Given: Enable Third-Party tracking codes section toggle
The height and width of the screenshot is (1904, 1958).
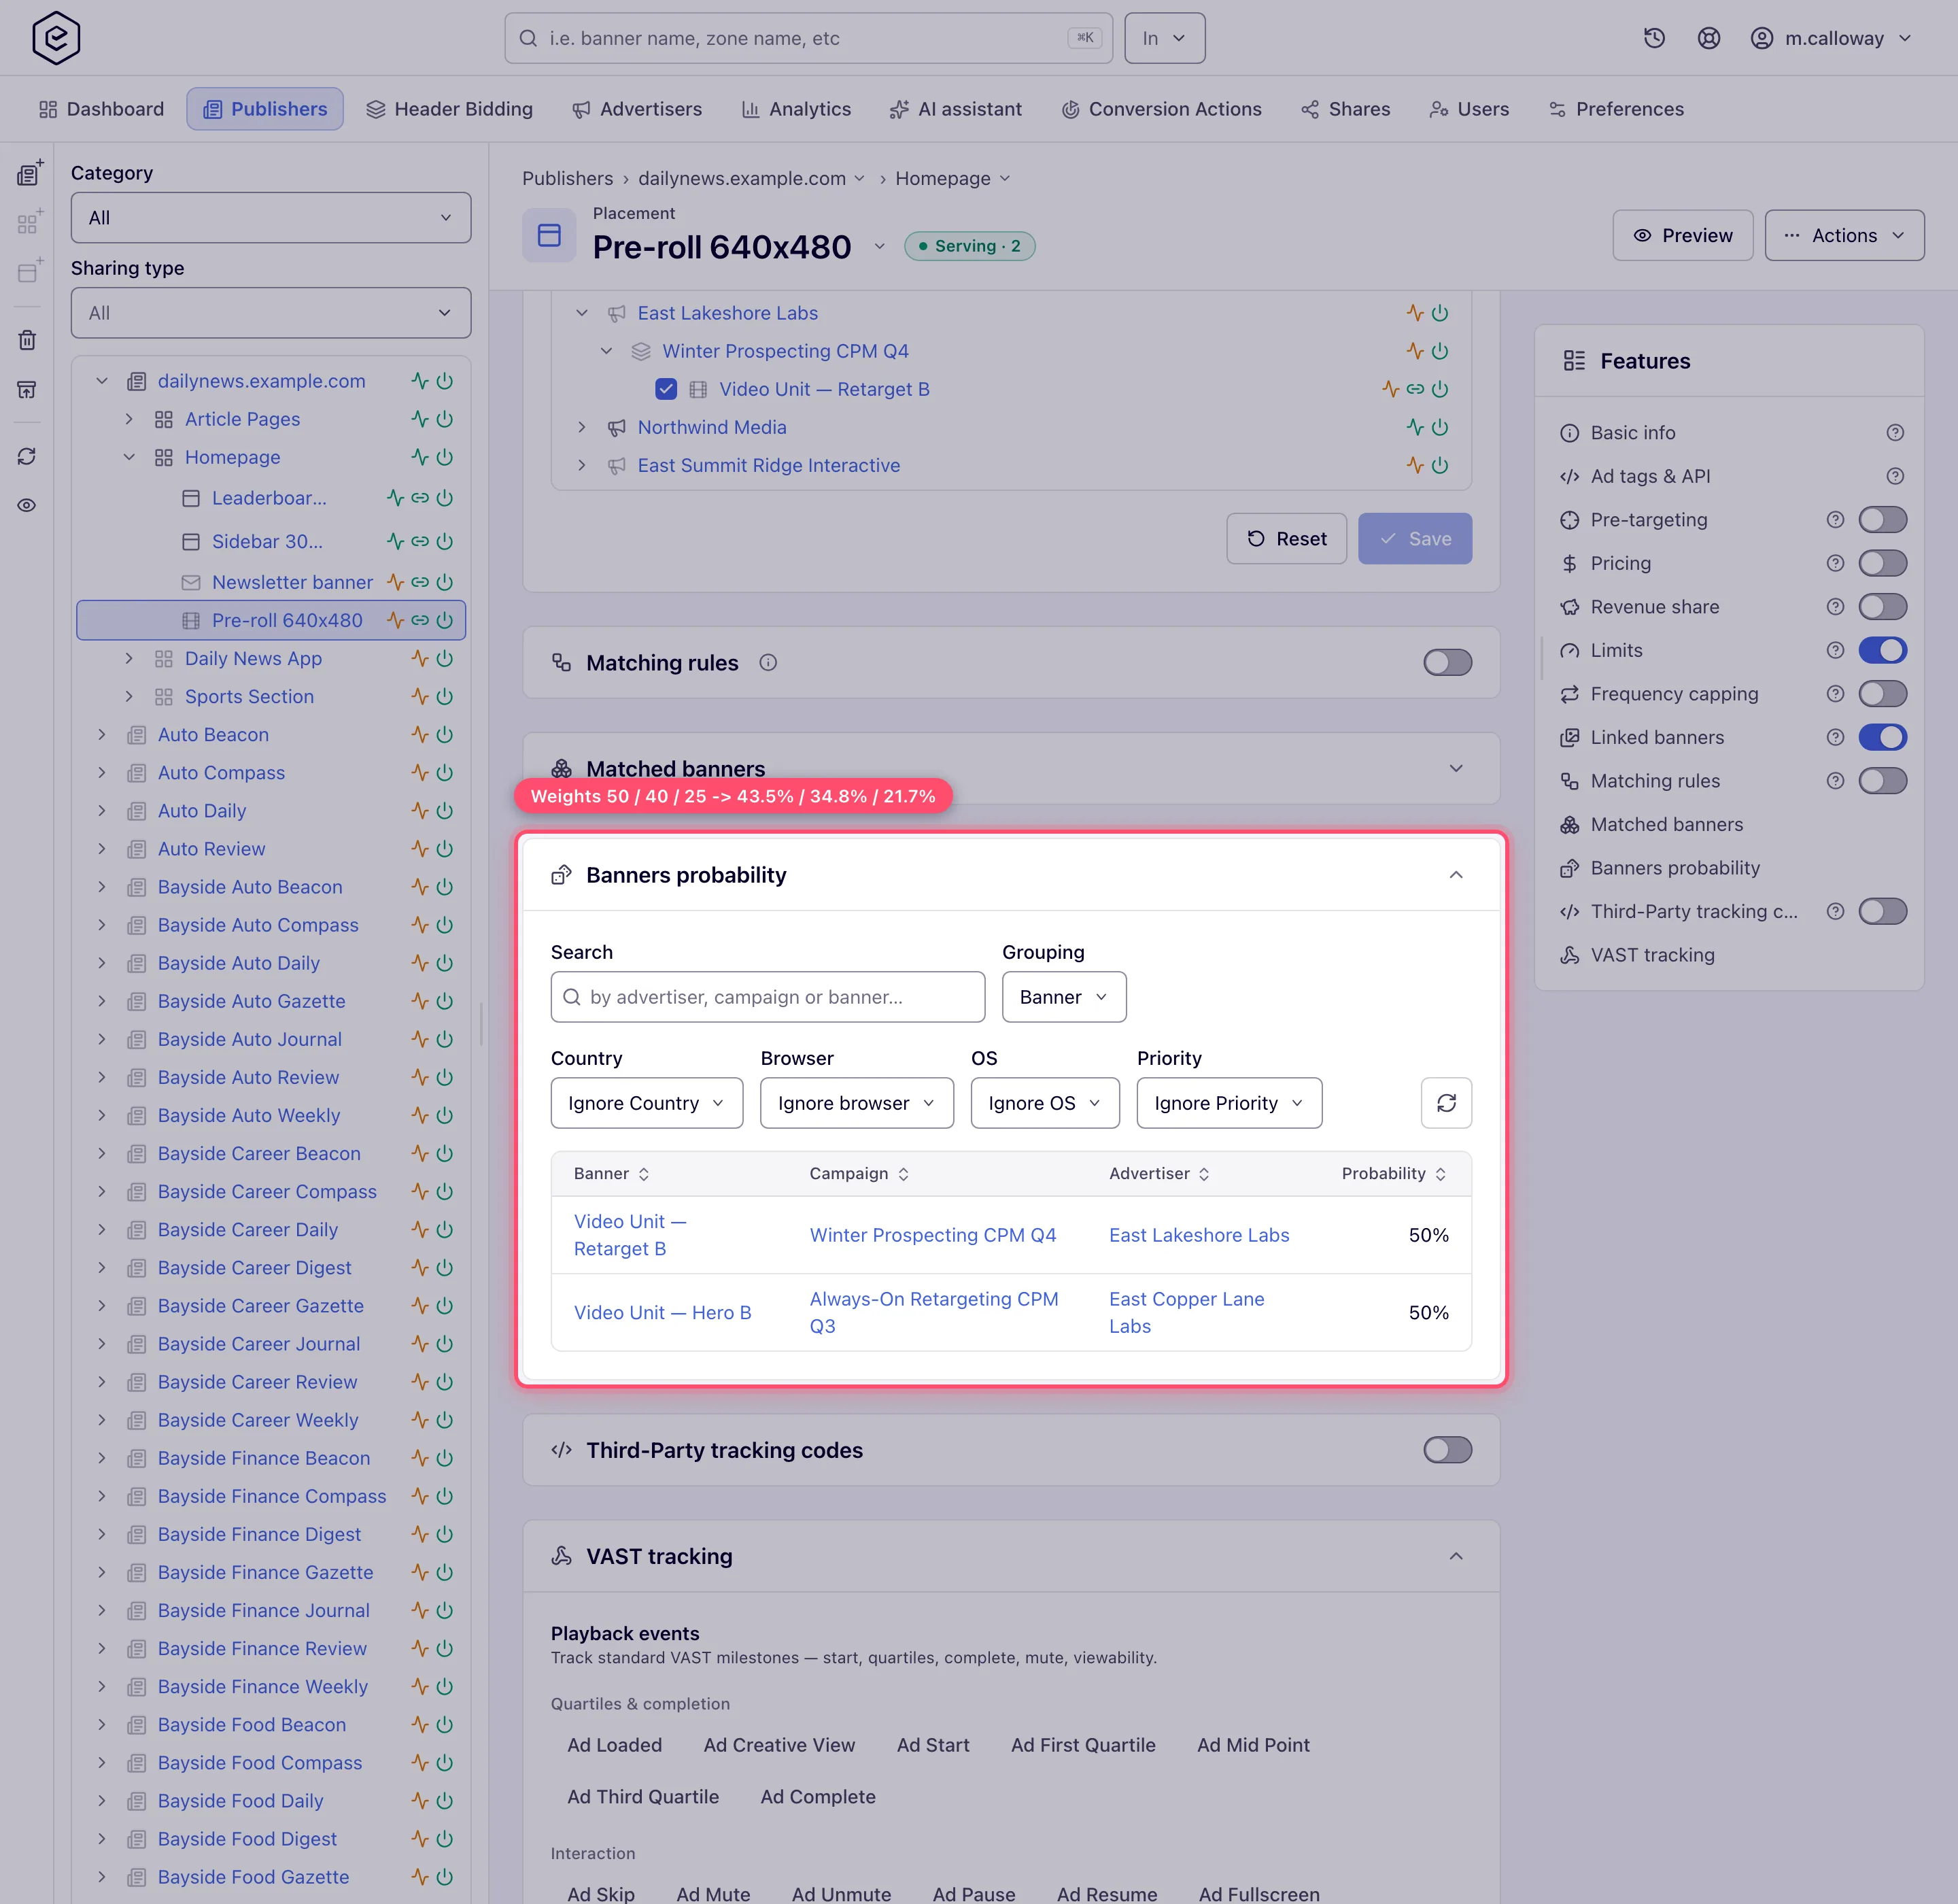Looking at the screenshot, I should click(1447, 1450).
